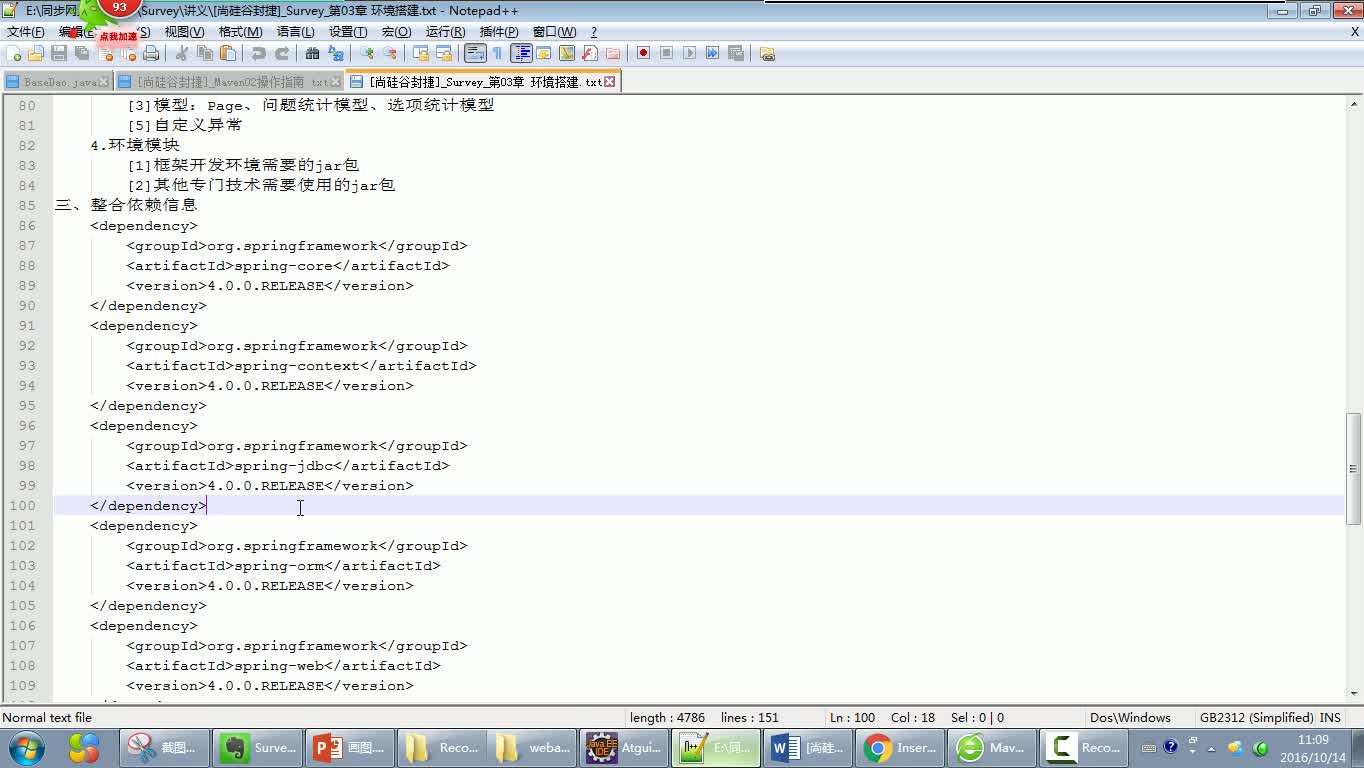Open the Function List panel icon

point(590,54)
